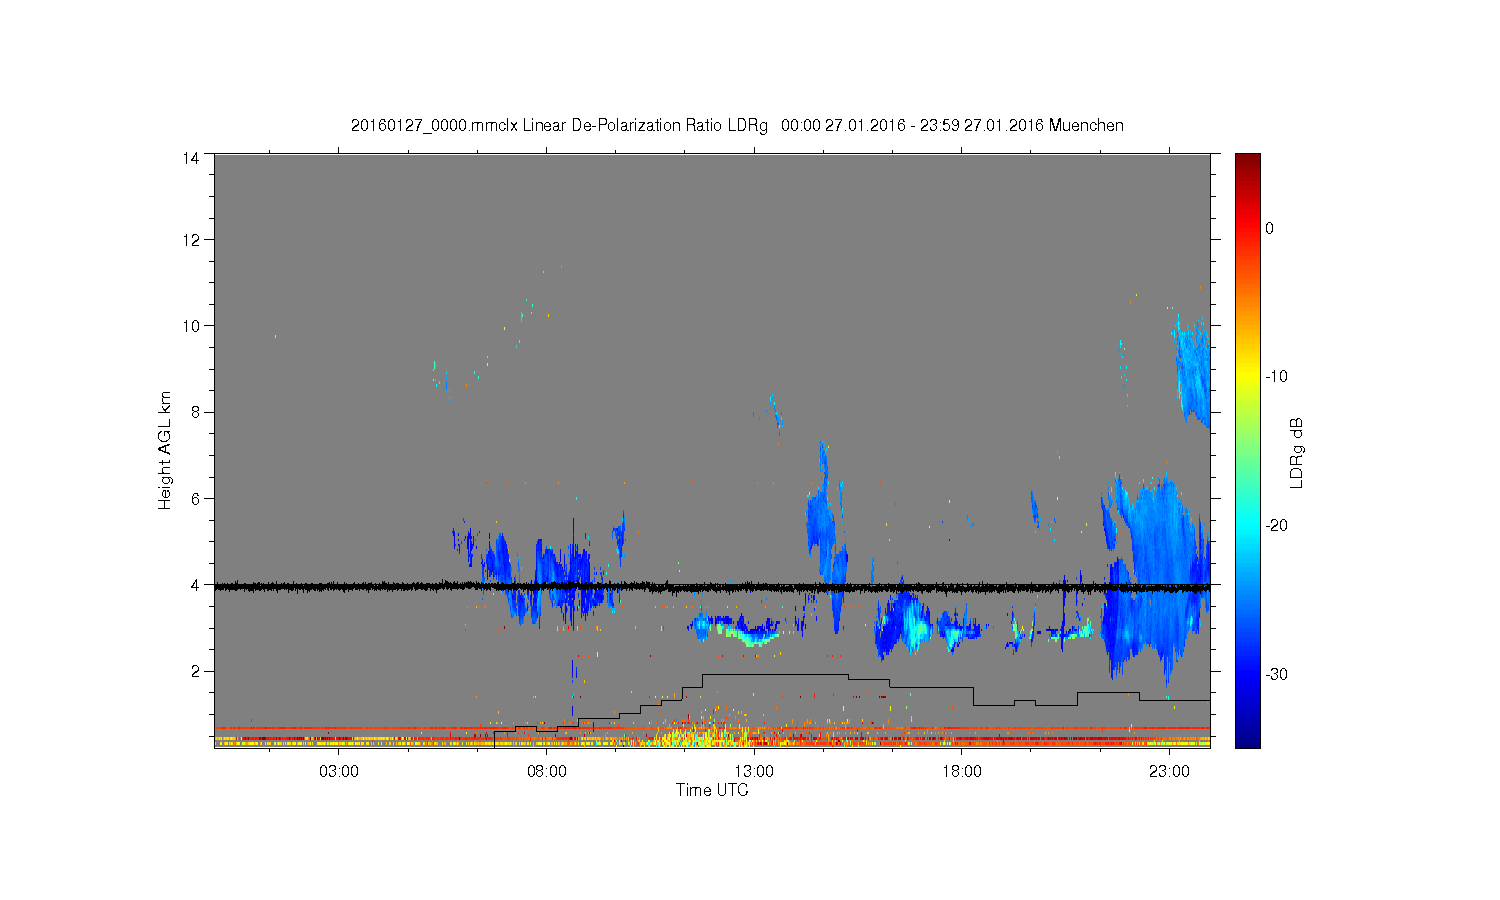This screenshot has height=900, width=1500.
Task: Click the high cirrus echo near 10 km
Action: [1192, 370]
